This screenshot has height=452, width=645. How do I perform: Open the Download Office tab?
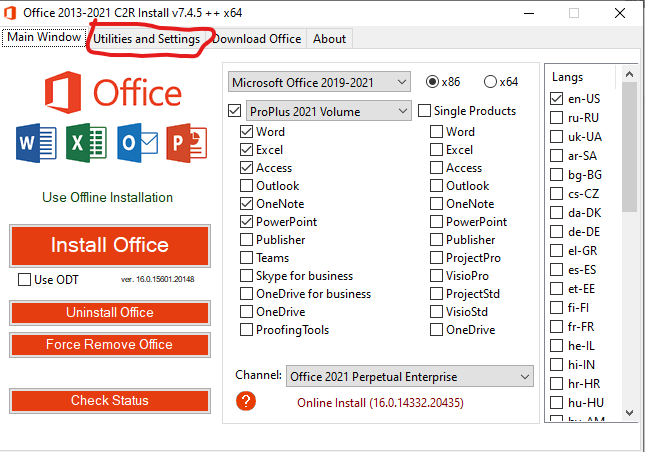[x=257, y=39]
